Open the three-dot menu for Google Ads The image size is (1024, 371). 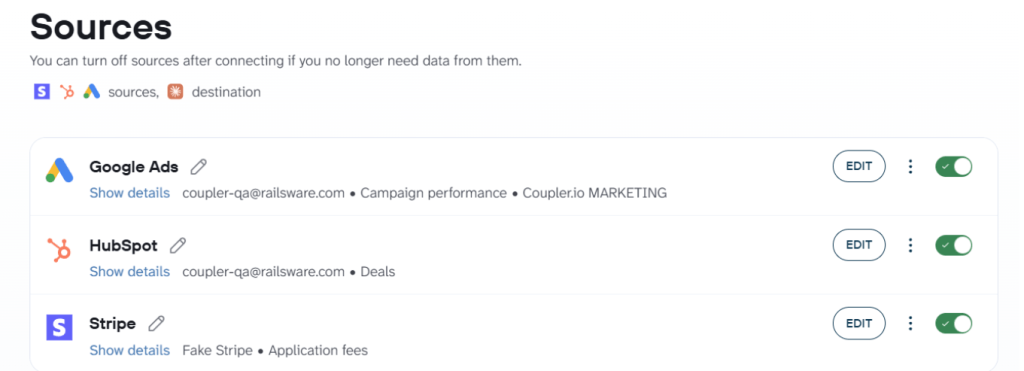[x=910, y=167]
